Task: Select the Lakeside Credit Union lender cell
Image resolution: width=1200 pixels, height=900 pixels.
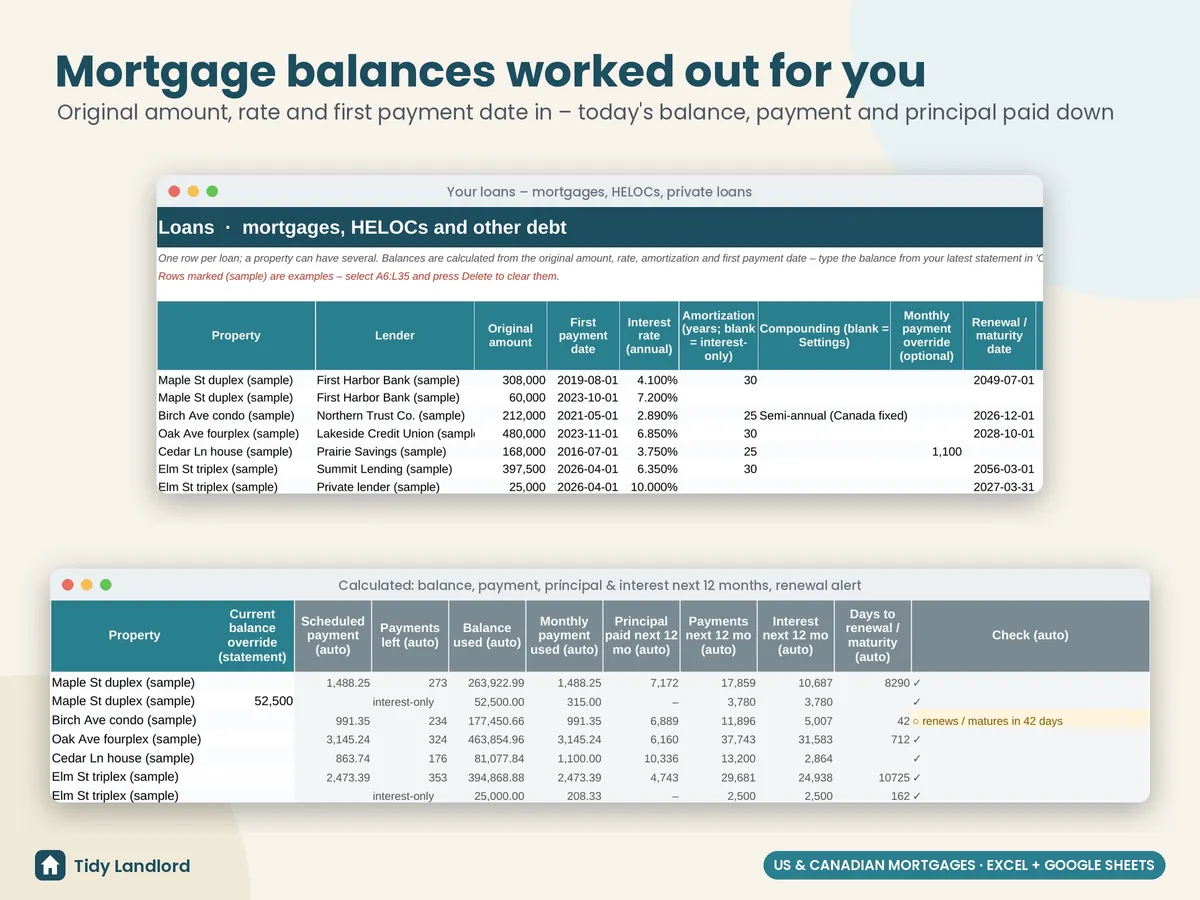Action: pyautogui.click(x=395, y=434)
